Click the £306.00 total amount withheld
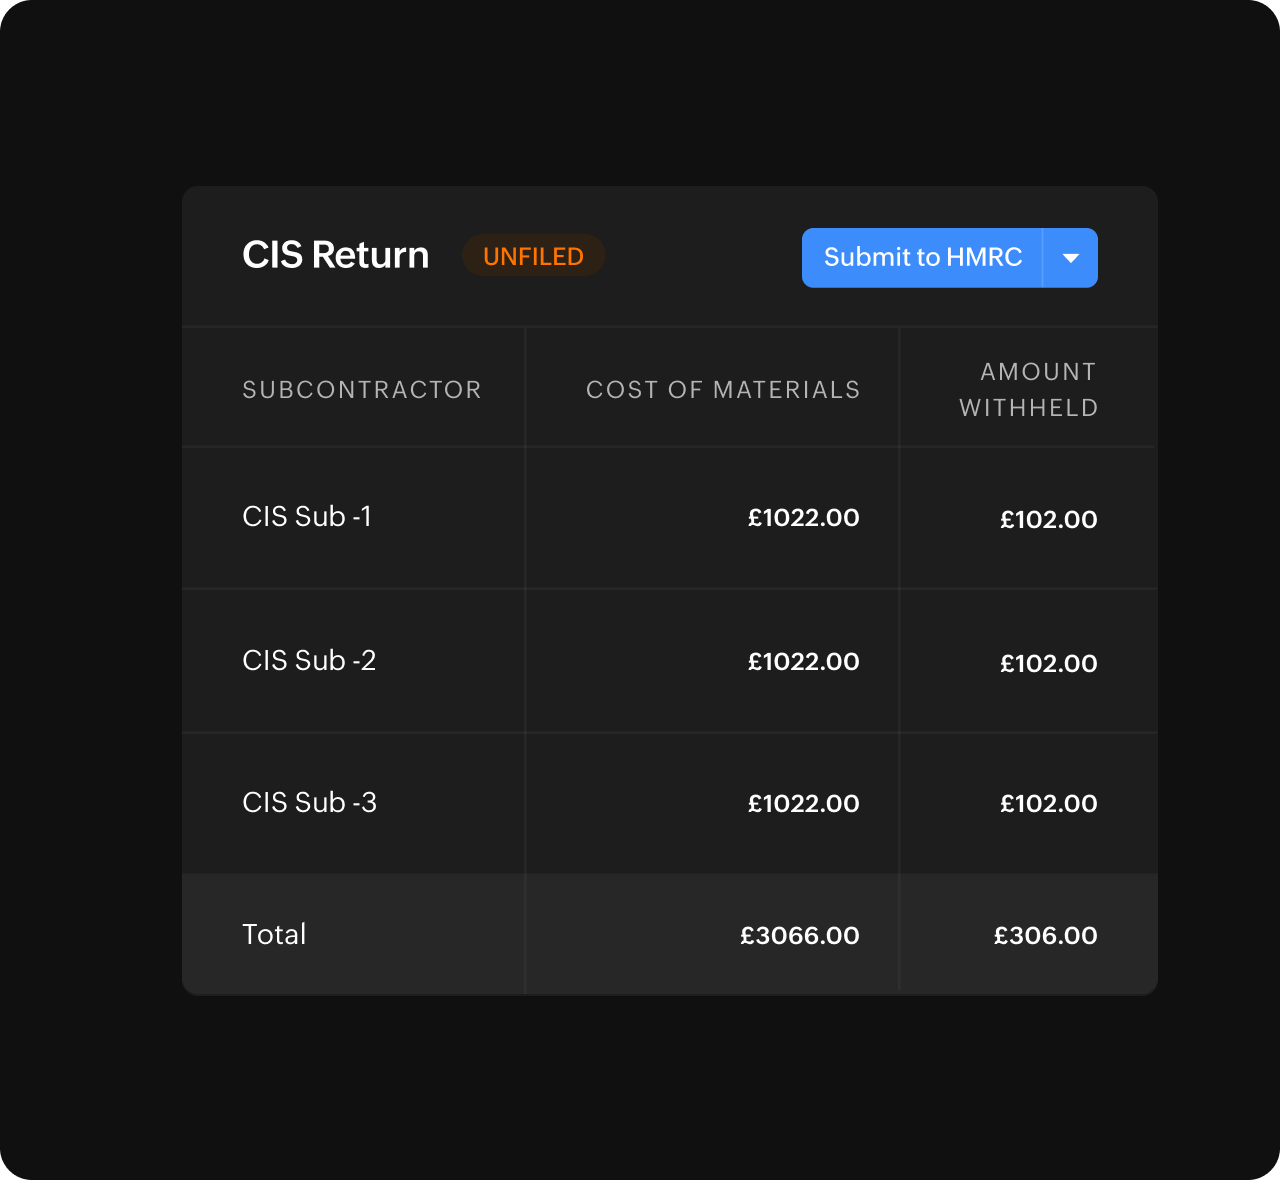This screenshot has width=1280, height=1180. (x=1045, y=935)
